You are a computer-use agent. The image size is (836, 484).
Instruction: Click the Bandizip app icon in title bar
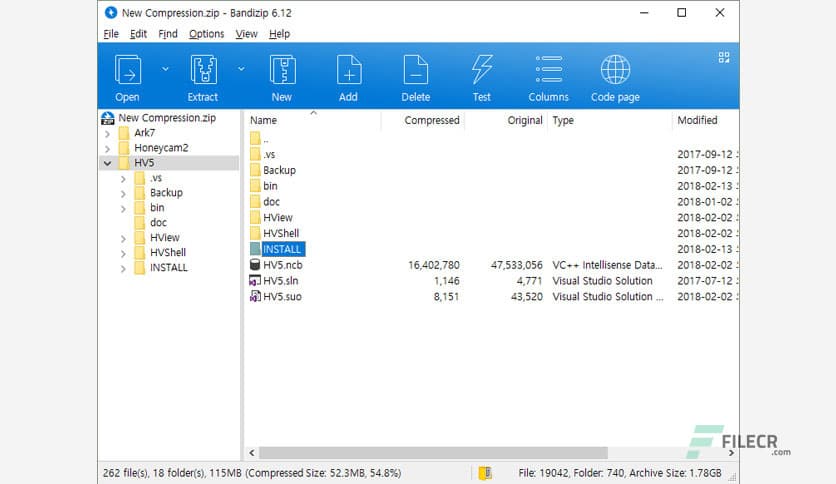pyautogui.click(x=111, y=12)
